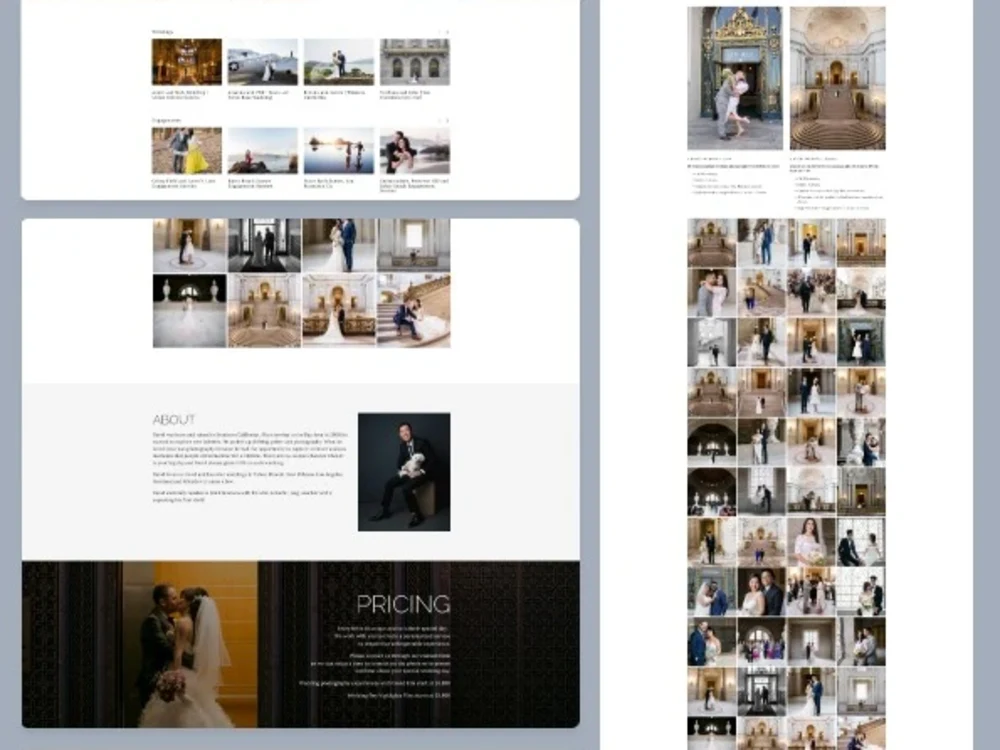Click the Weddings section heading

(162, 32)
